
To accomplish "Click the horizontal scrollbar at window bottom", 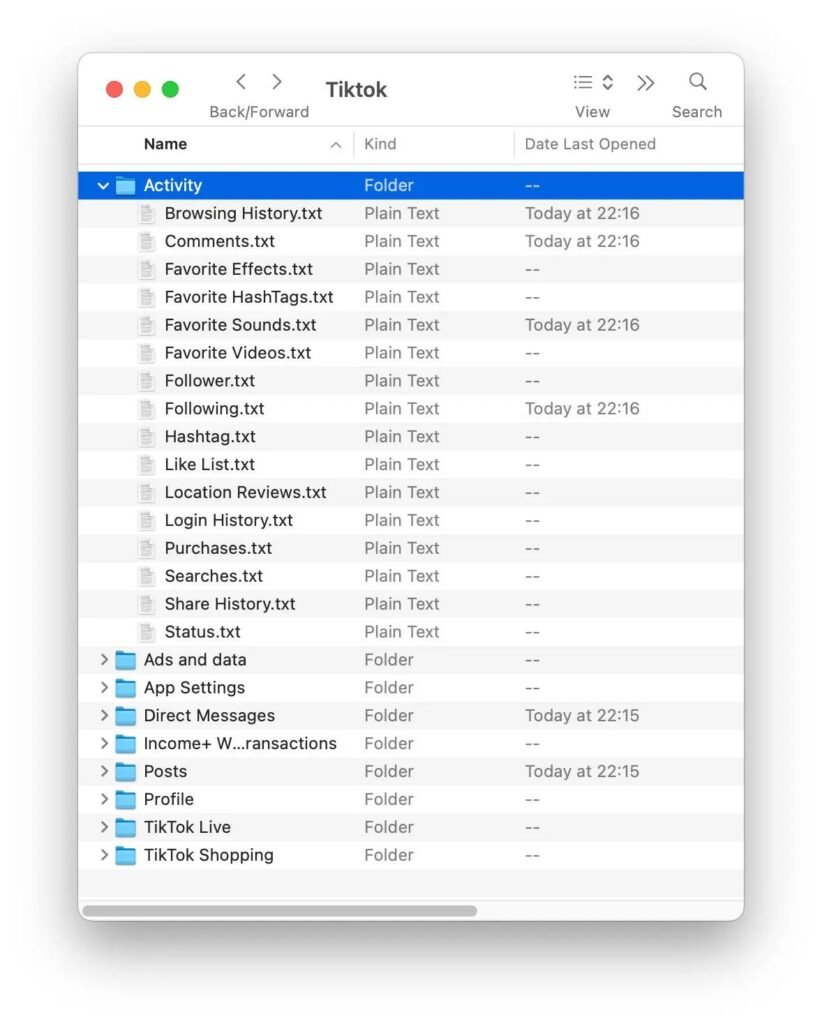I will point(279,910).
